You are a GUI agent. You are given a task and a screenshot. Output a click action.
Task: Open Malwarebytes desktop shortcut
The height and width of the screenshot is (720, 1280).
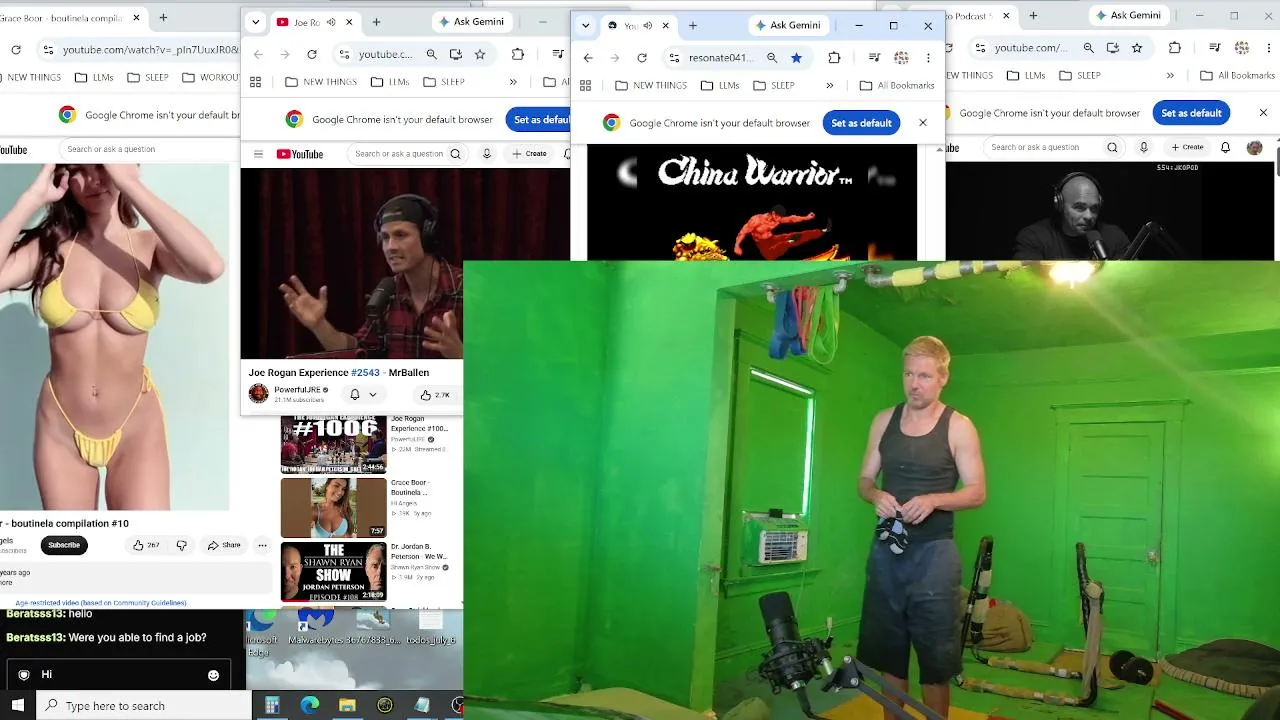pyautogui.click(x=316, y=628)
